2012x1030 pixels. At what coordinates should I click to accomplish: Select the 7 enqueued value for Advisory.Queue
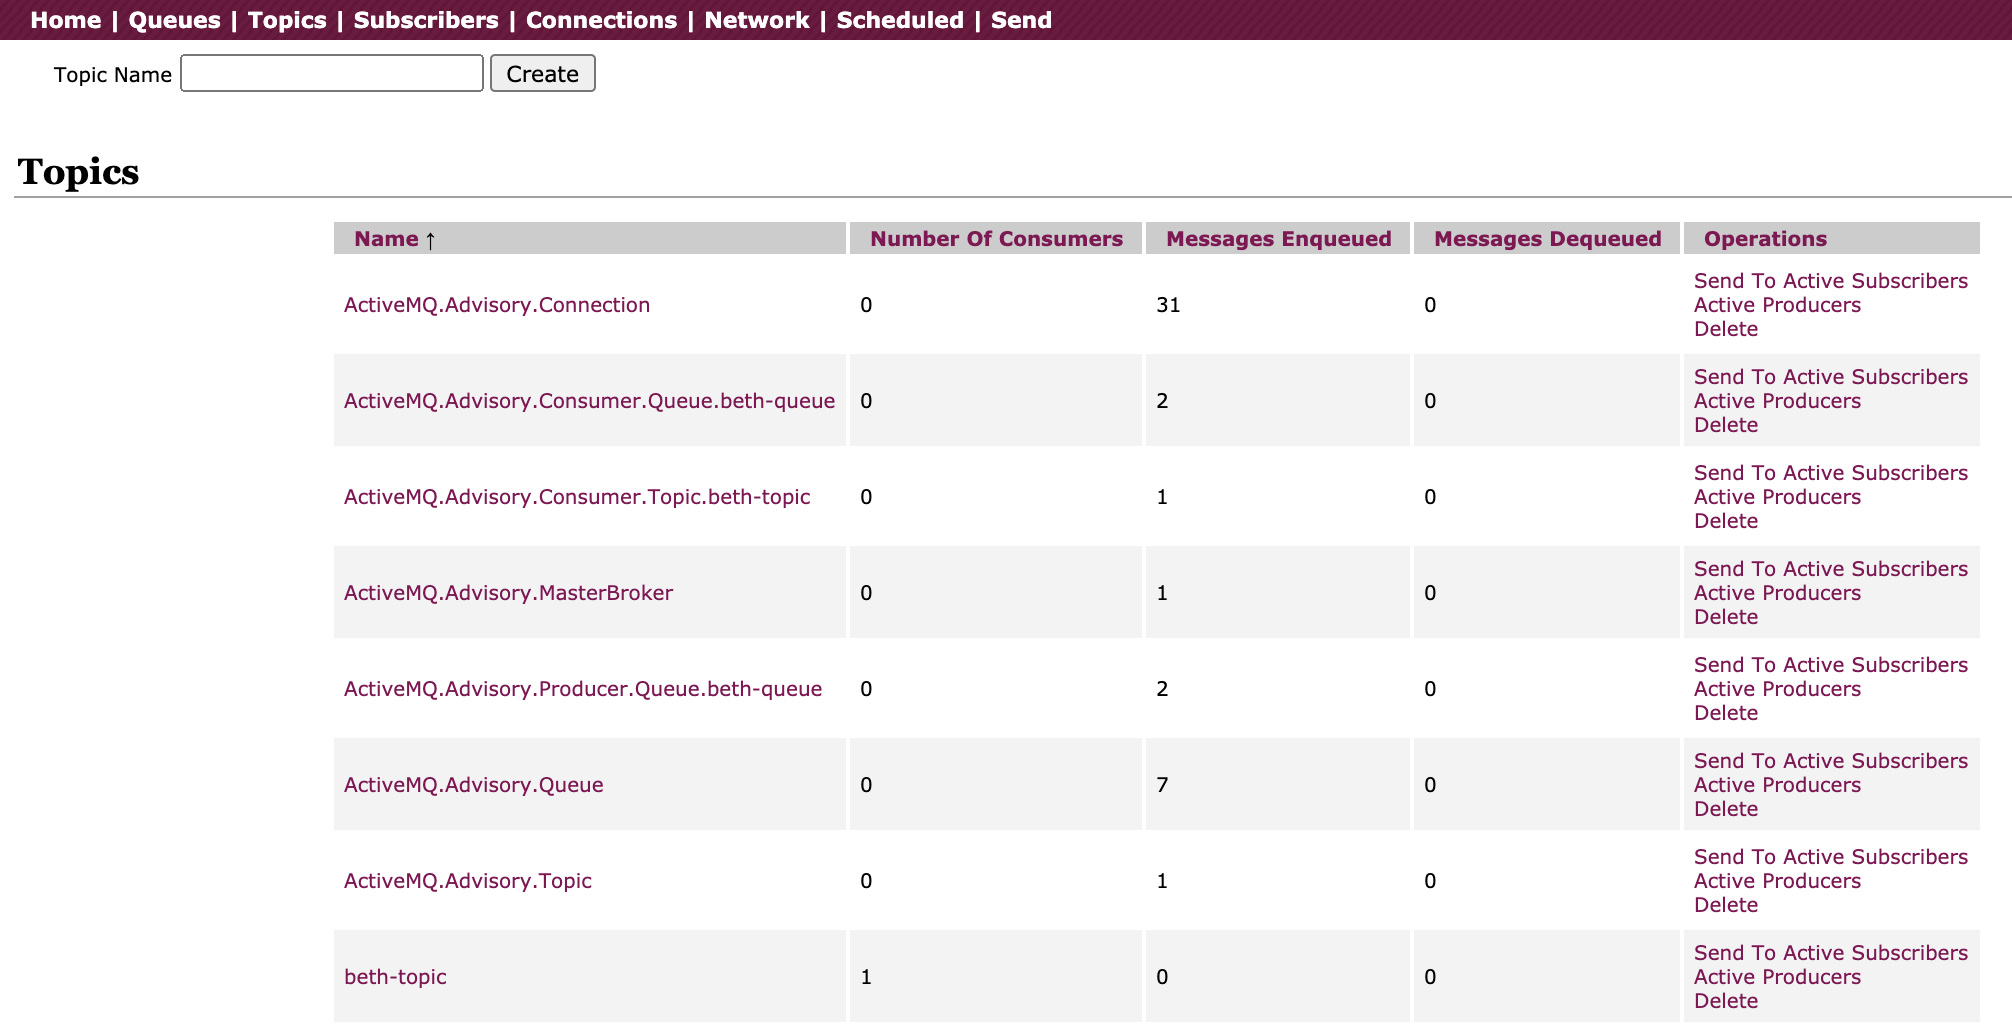(x=1162, y=785)
